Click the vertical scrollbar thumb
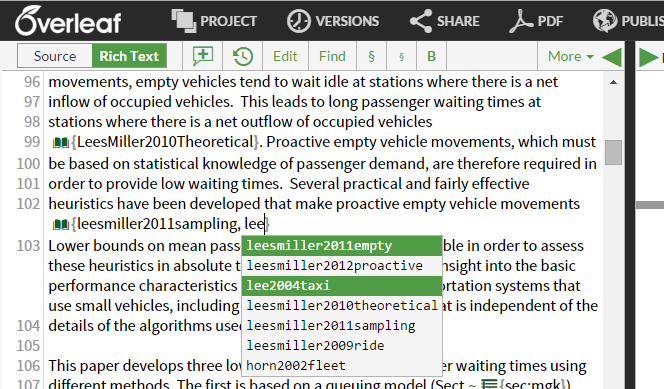The image size is (664, 389). (x=613, y=152)
